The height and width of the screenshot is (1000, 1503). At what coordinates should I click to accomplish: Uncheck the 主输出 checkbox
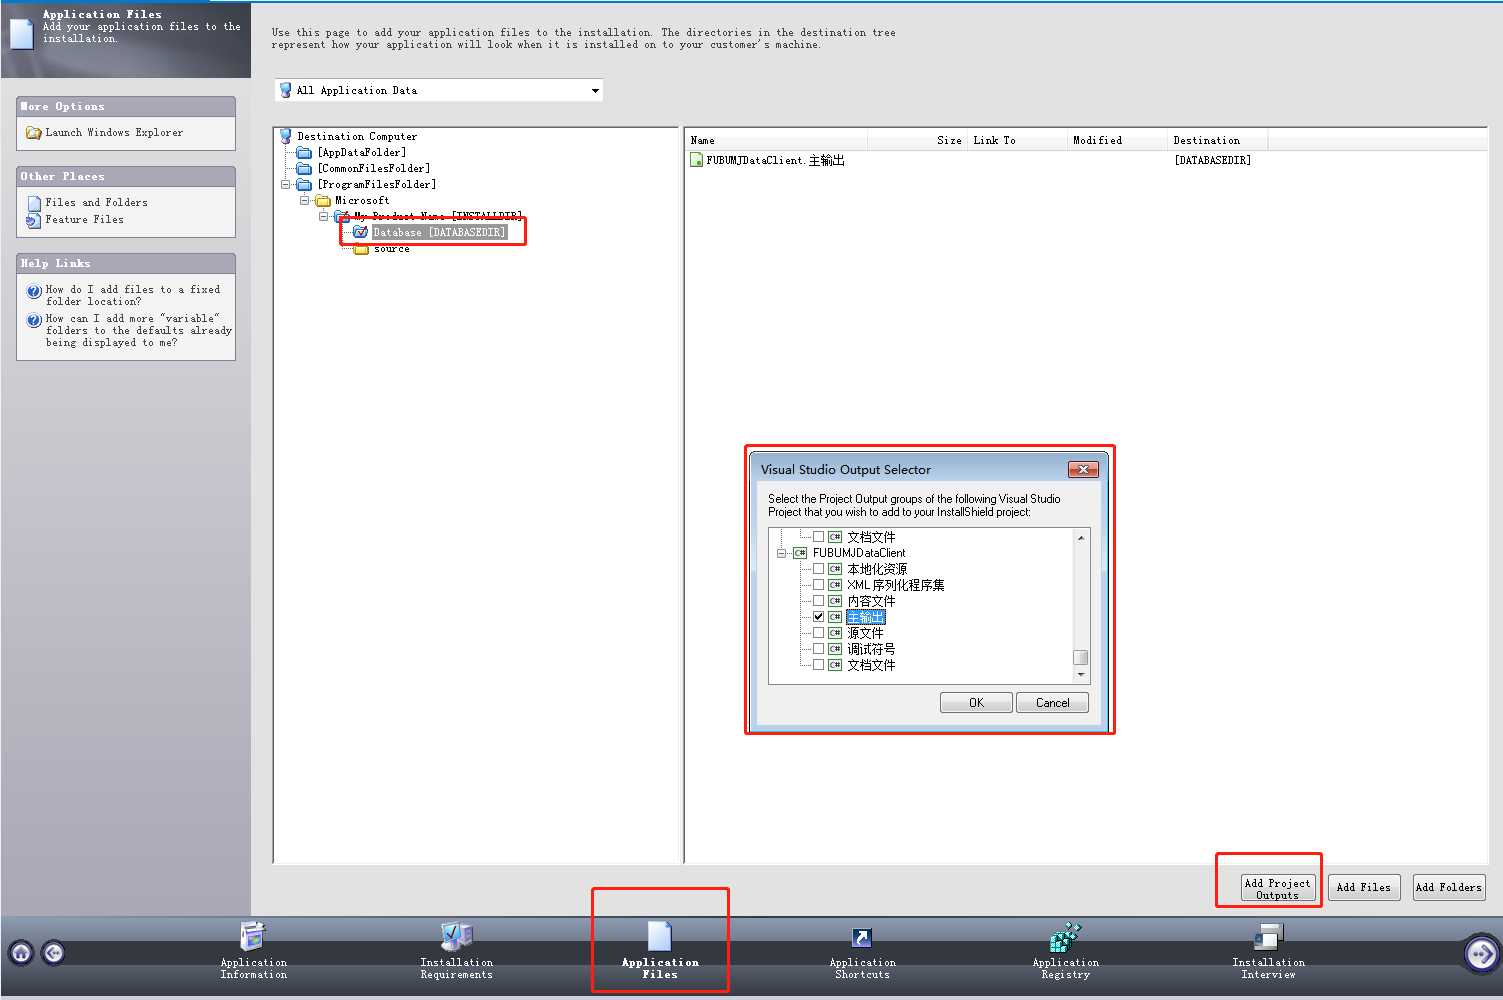point(818,617)
